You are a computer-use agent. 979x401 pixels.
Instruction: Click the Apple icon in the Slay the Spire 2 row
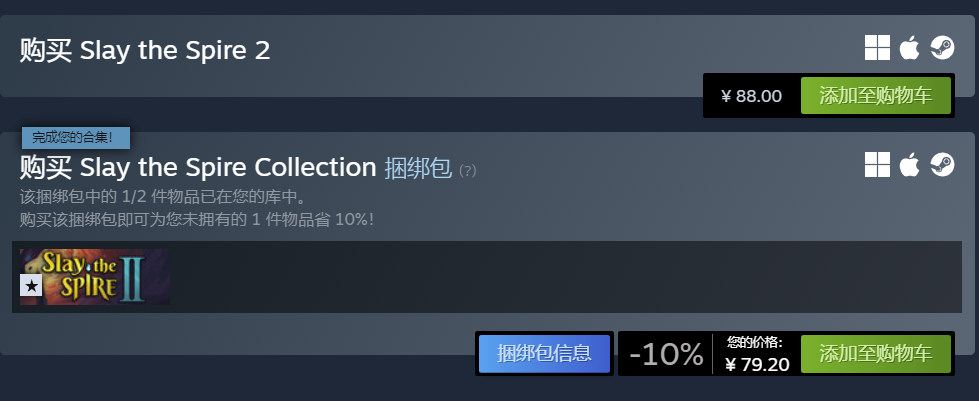tap(910, 47)
